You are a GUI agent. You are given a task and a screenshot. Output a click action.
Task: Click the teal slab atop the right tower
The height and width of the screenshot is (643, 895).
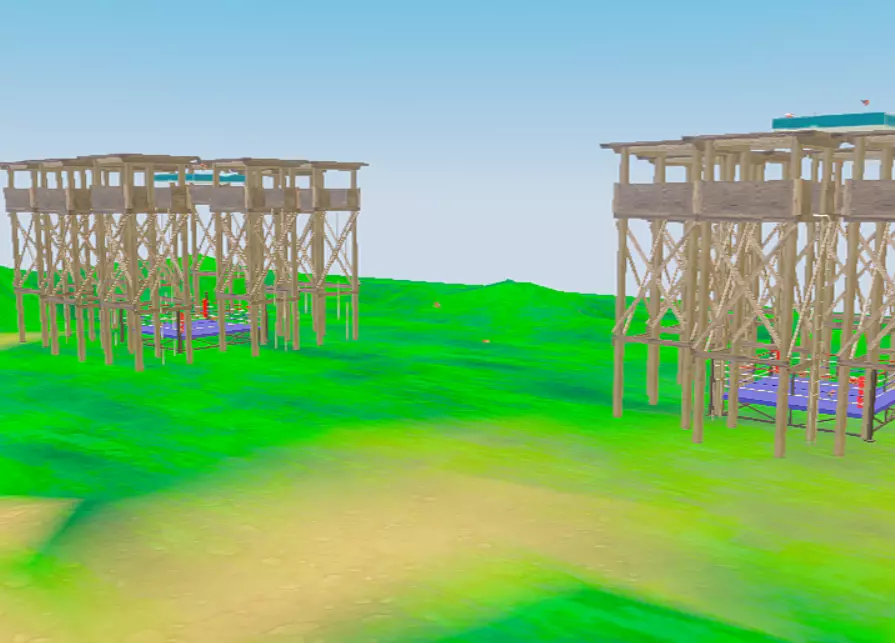click(833, 122)
